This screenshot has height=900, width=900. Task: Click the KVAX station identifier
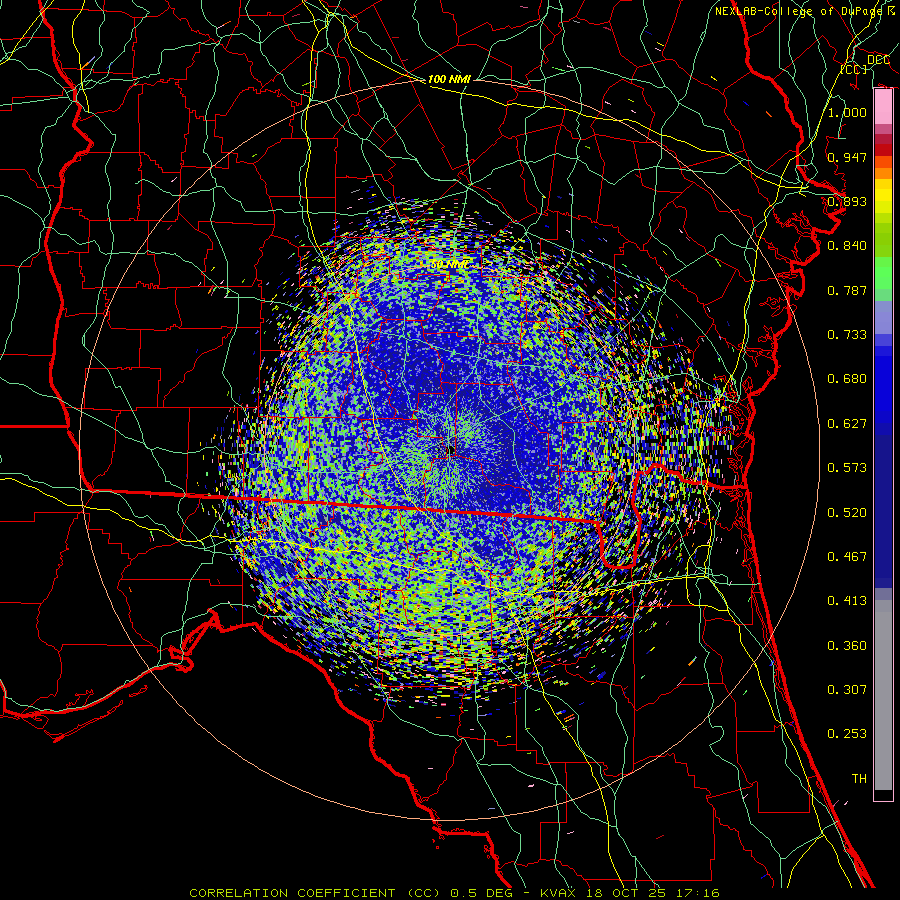pos(558,893)
